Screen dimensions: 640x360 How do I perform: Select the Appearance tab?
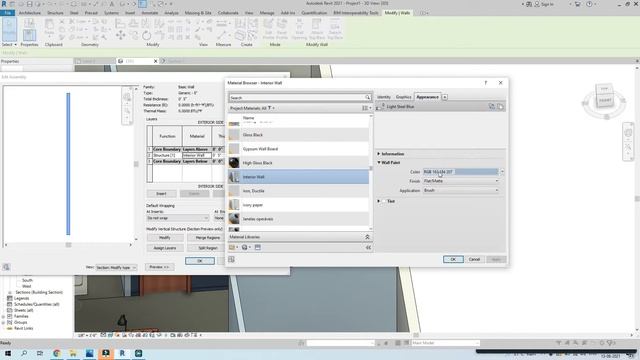[427, 97]
